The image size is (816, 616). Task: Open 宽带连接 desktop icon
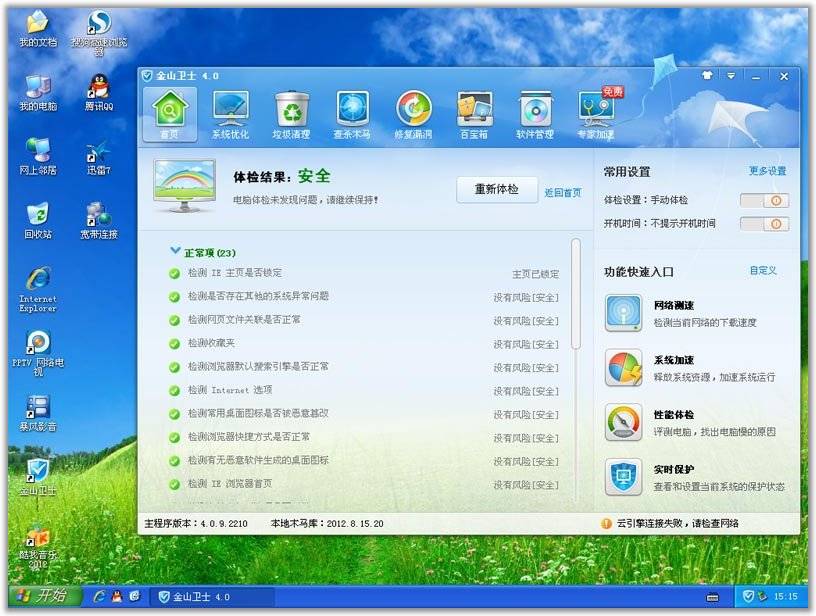[99, 221]
